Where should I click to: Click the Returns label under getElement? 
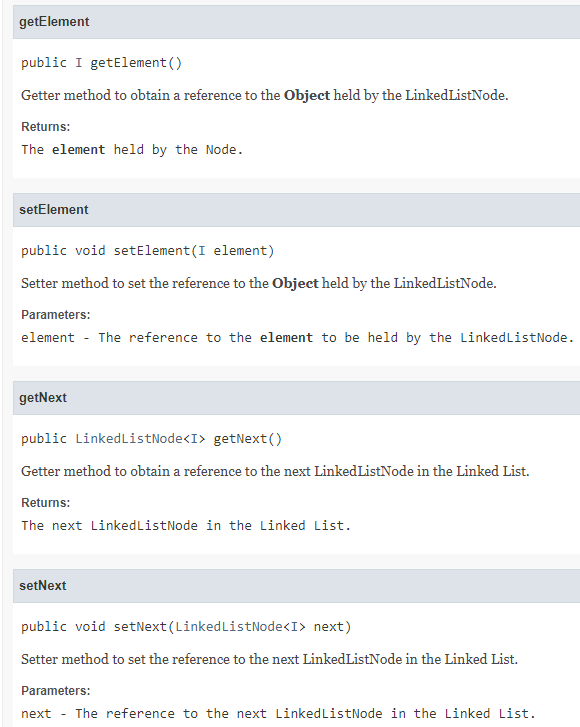[45, 127]
